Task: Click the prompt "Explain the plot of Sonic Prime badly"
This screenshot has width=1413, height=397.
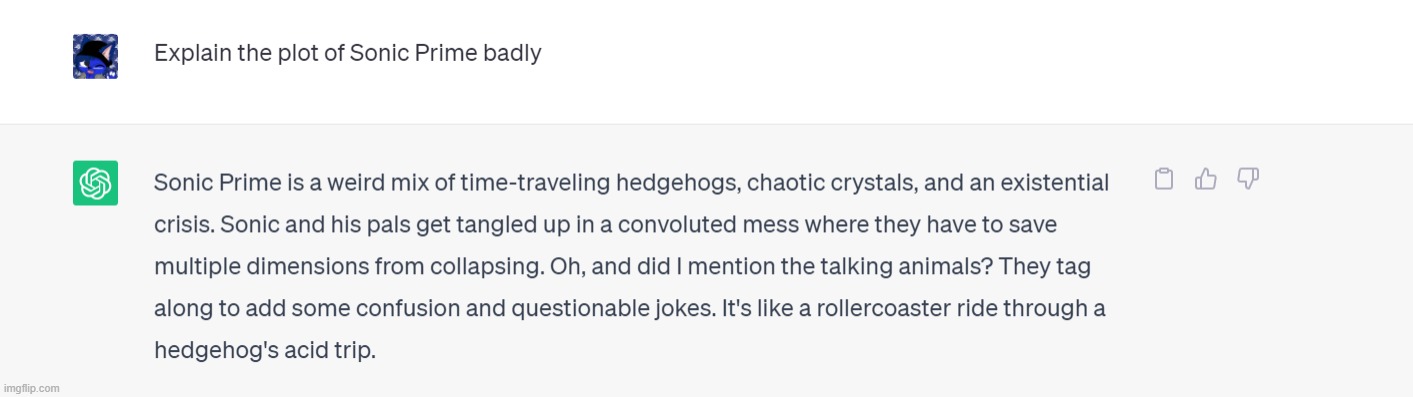Action: 348,53
